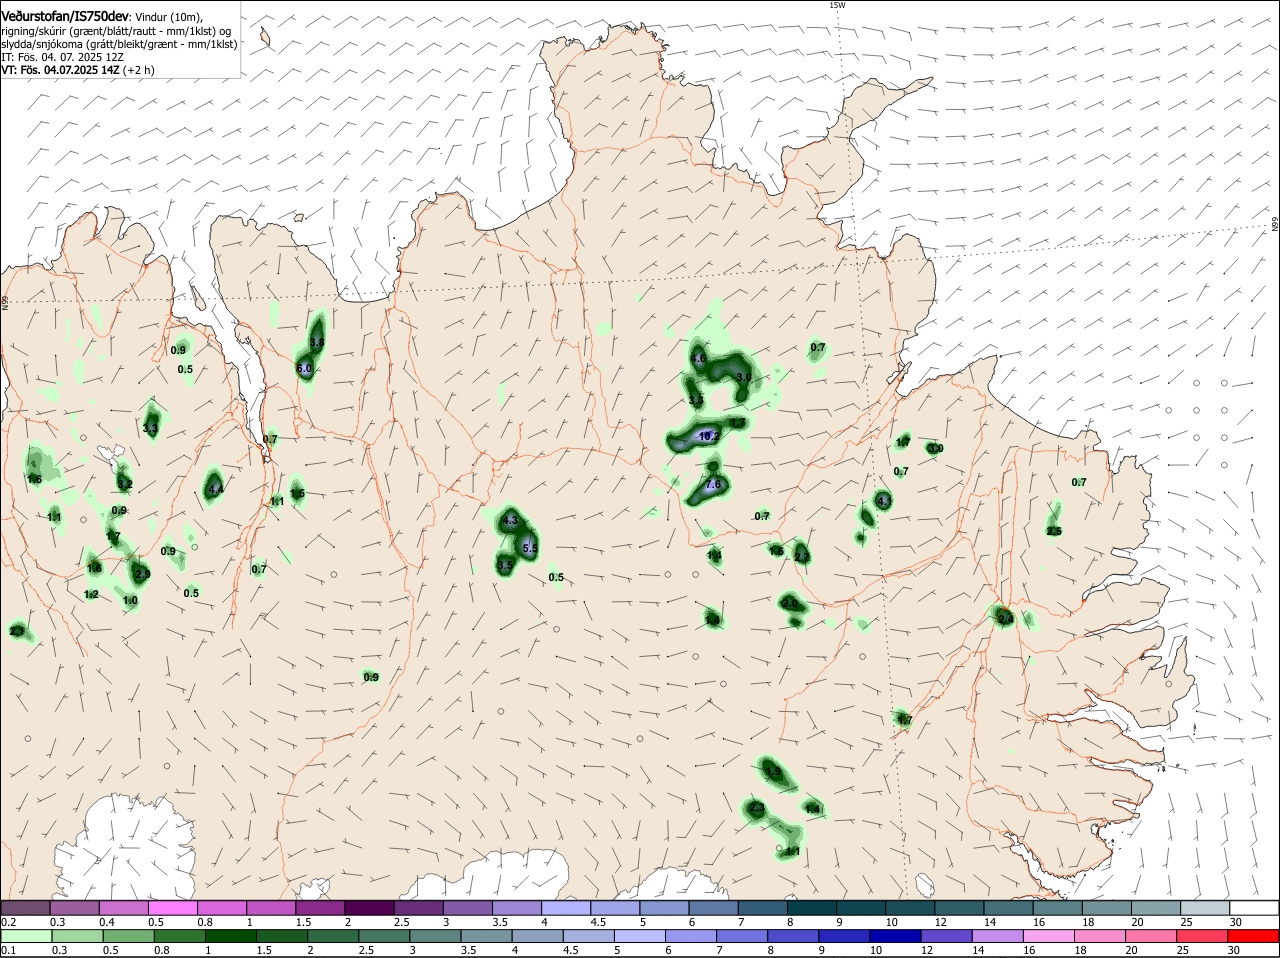Click the 4.6 precipitation value on map
The height and width of the screenshot is (958, 1280).
click(x=698, y=358)
